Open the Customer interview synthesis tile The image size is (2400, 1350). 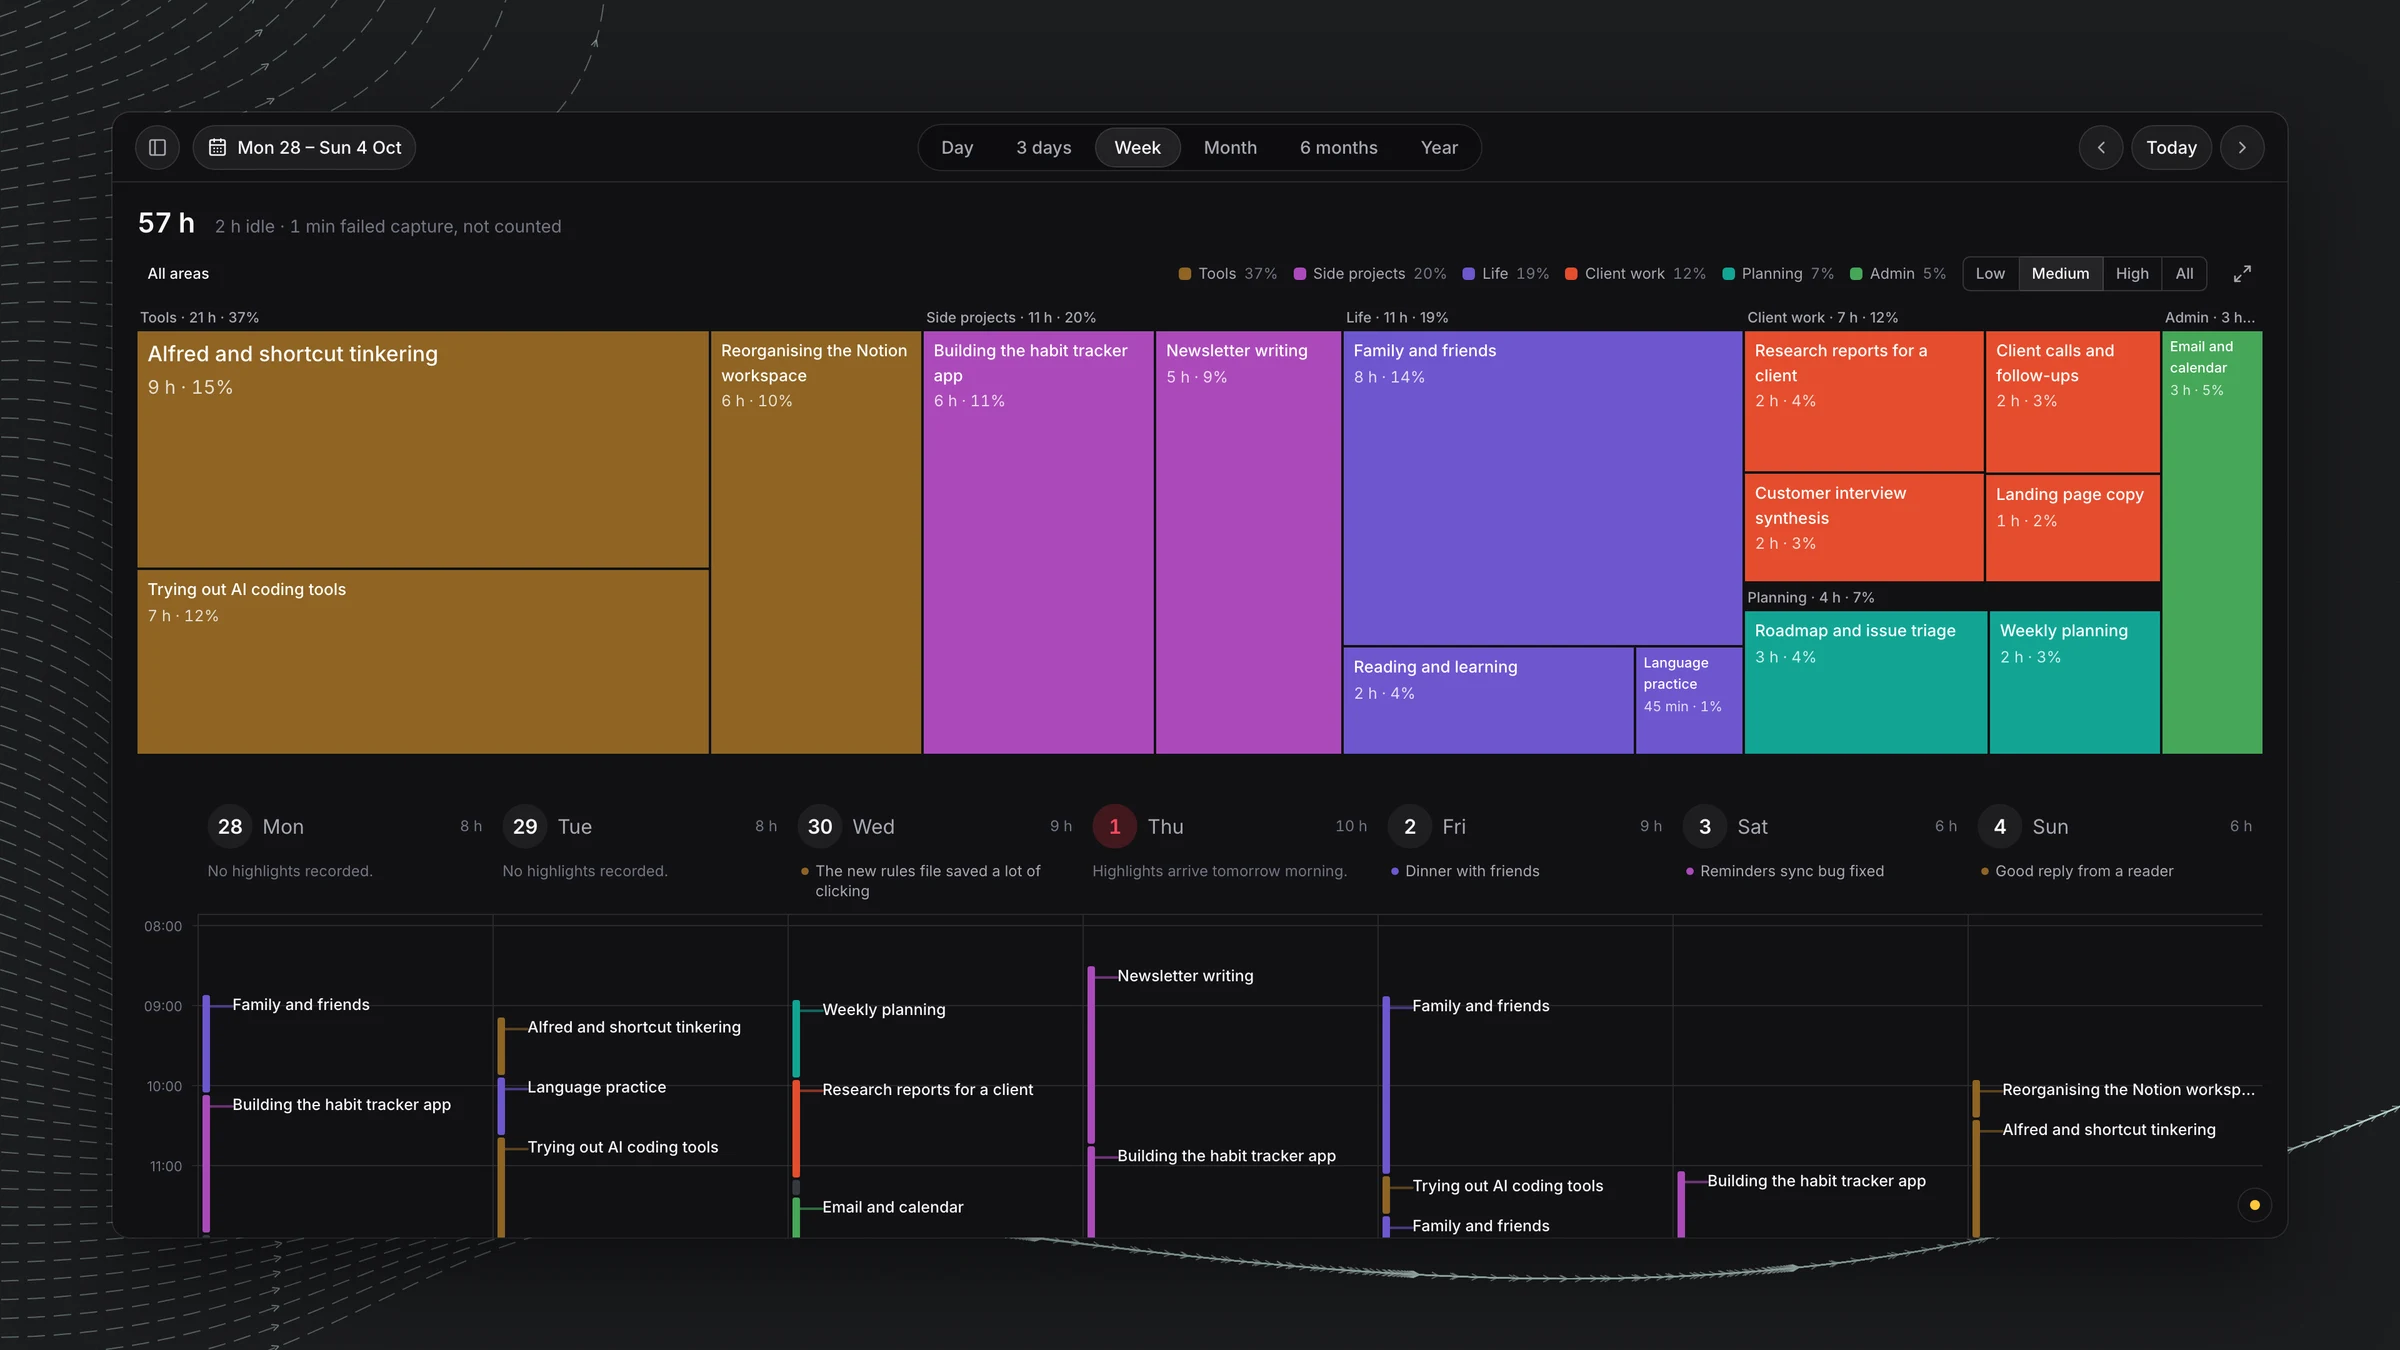click(1864, 527)
